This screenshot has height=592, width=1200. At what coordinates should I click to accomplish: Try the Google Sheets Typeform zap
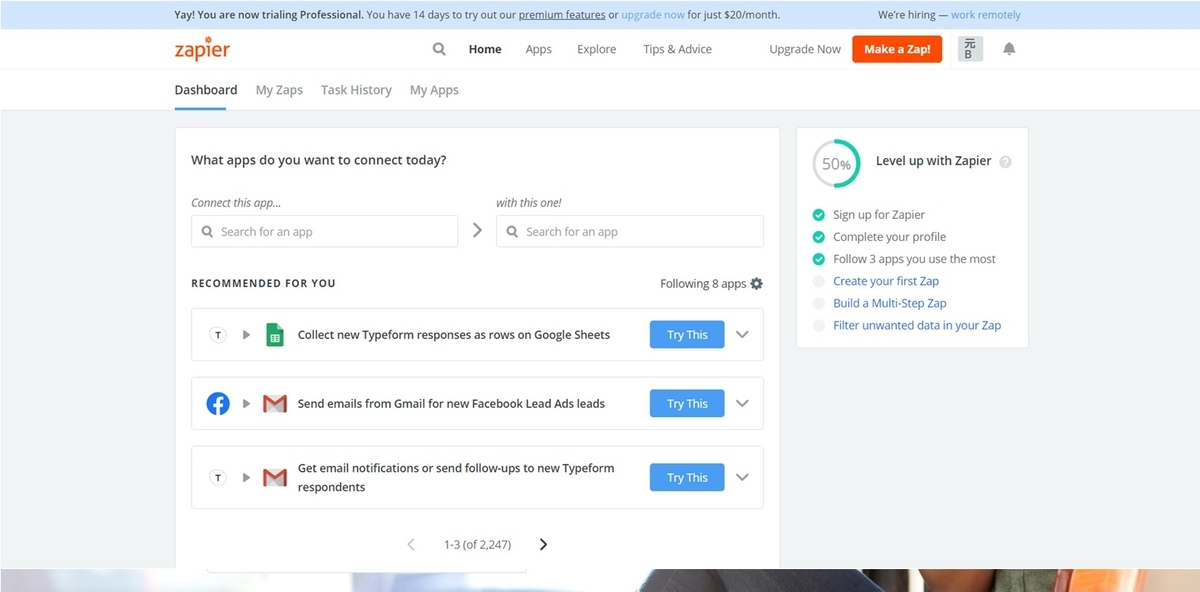click(687, 335)
